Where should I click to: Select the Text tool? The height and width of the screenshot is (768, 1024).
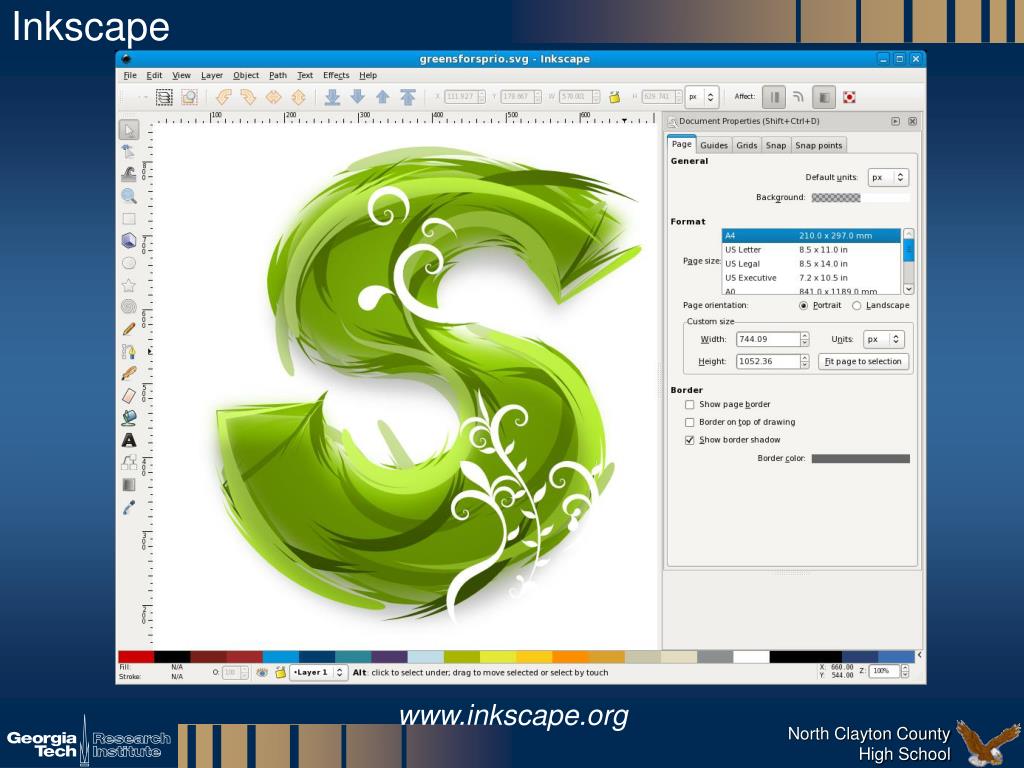(129, 440)
